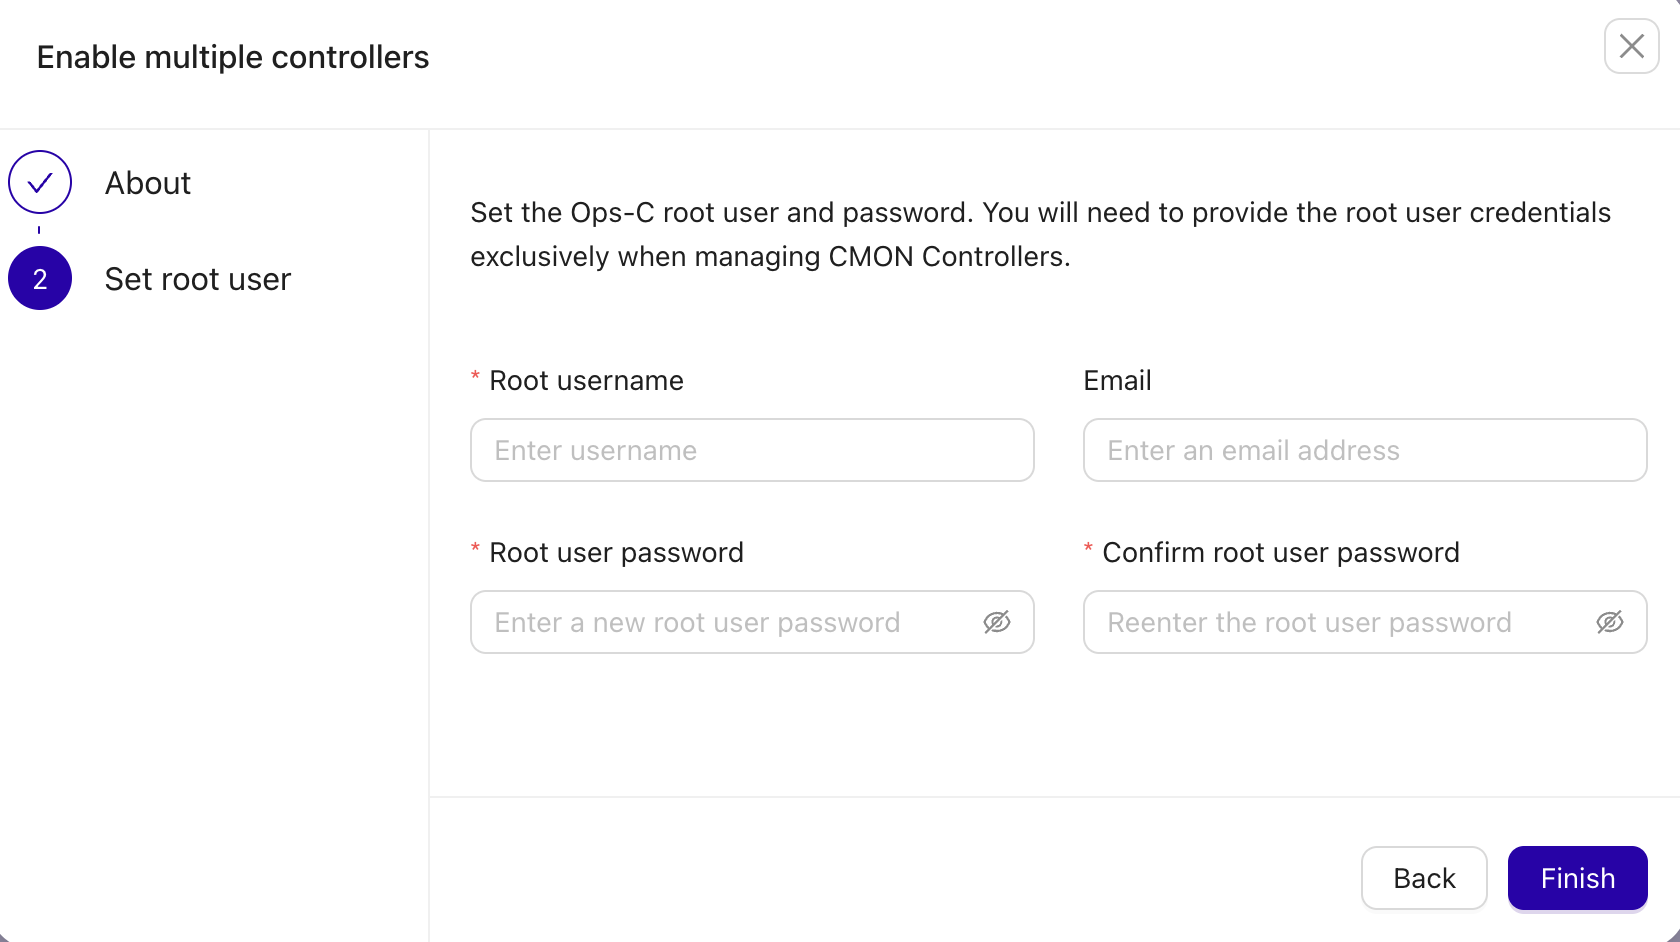Screen dimensions: 1680x942
Task: Click the step 2 circle icon
Action: tap(40, 278)
